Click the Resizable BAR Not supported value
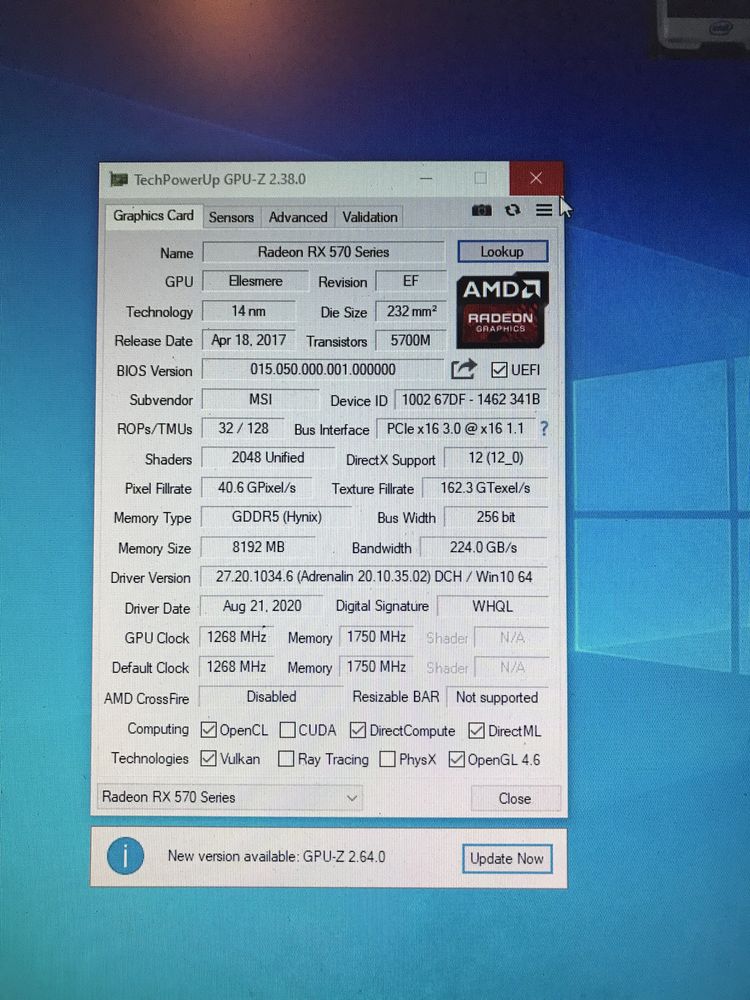The width and height of the screenshot is (750, 1000). [497, 697]
